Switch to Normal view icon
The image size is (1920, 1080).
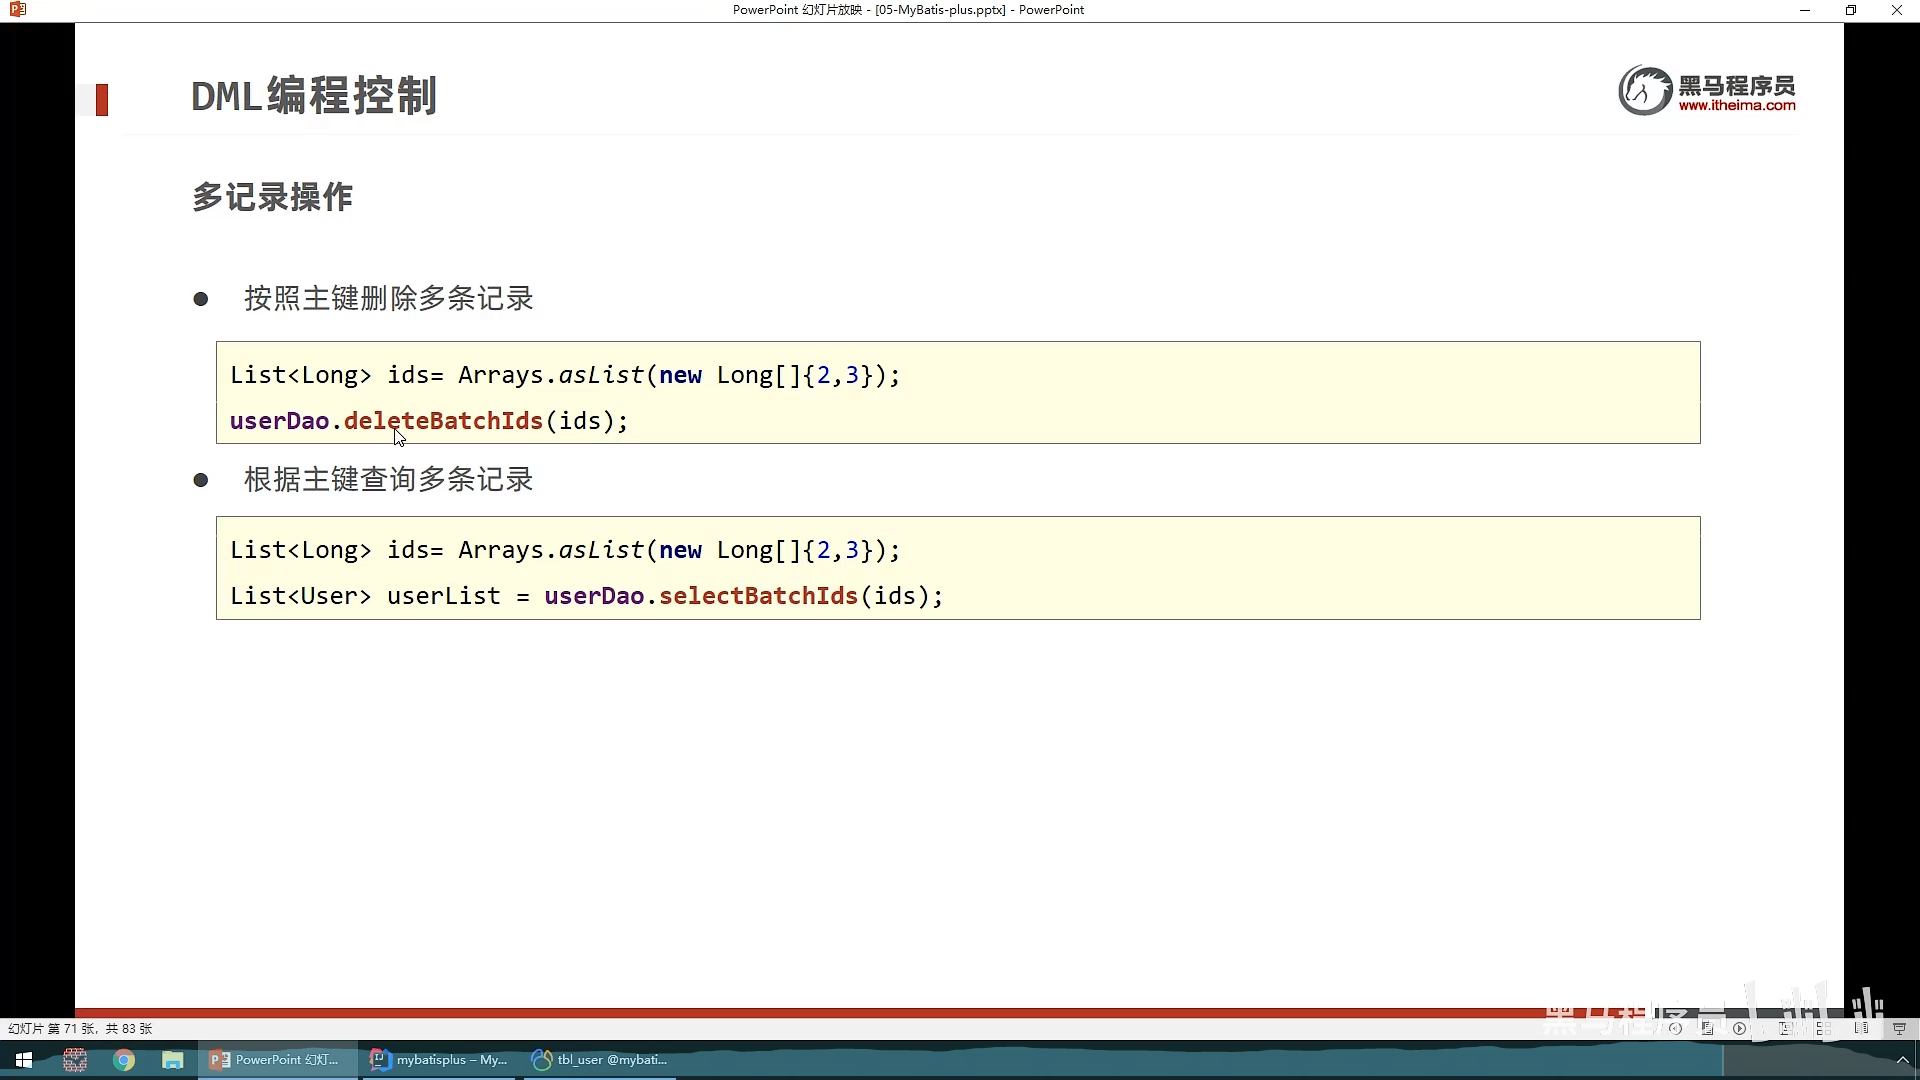tap(1785, 1028)
